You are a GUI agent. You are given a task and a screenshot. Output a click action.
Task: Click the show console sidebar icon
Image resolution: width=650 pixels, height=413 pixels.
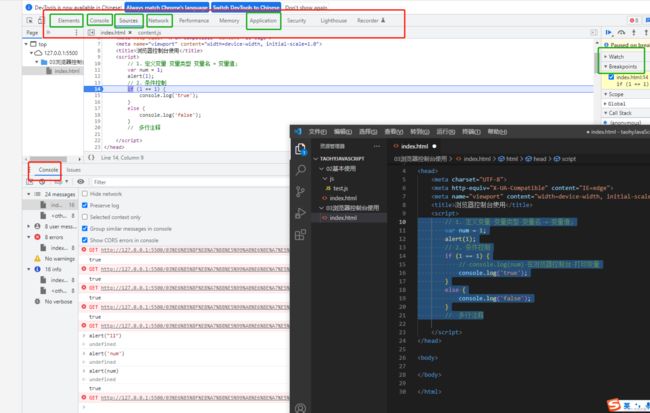30,182
